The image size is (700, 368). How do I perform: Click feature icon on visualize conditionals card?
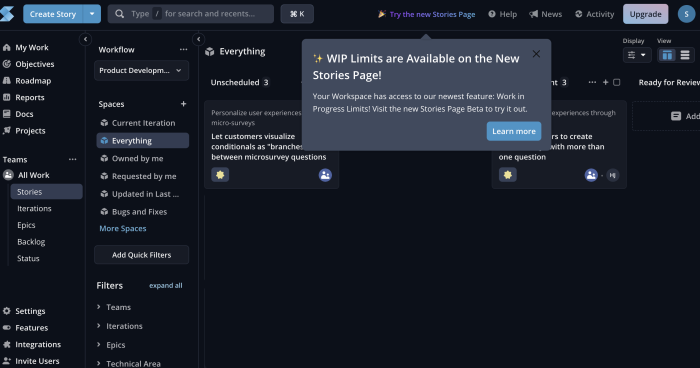point(220,175)
